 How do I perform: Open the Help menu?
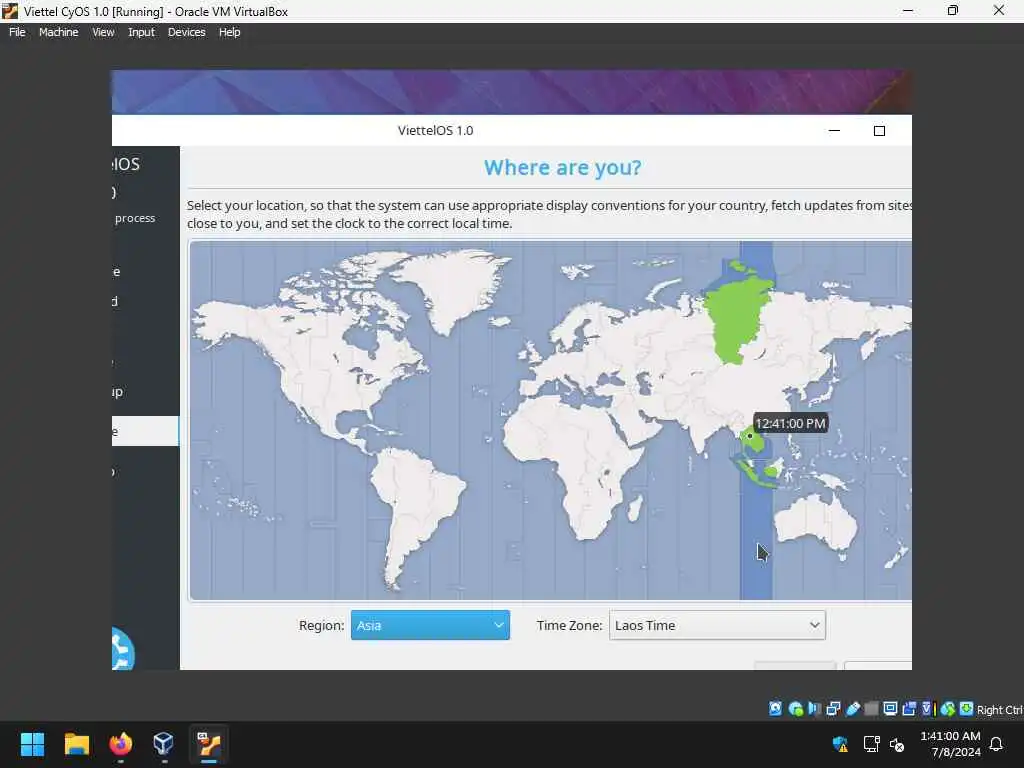(x=229, y=32)
